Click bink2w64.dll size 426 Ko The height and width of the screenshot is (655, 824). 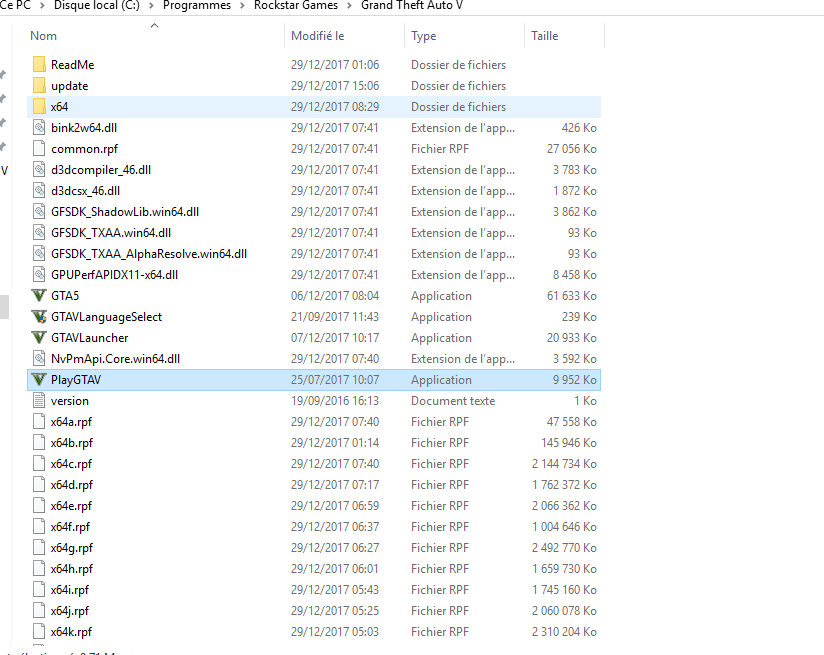579,128
